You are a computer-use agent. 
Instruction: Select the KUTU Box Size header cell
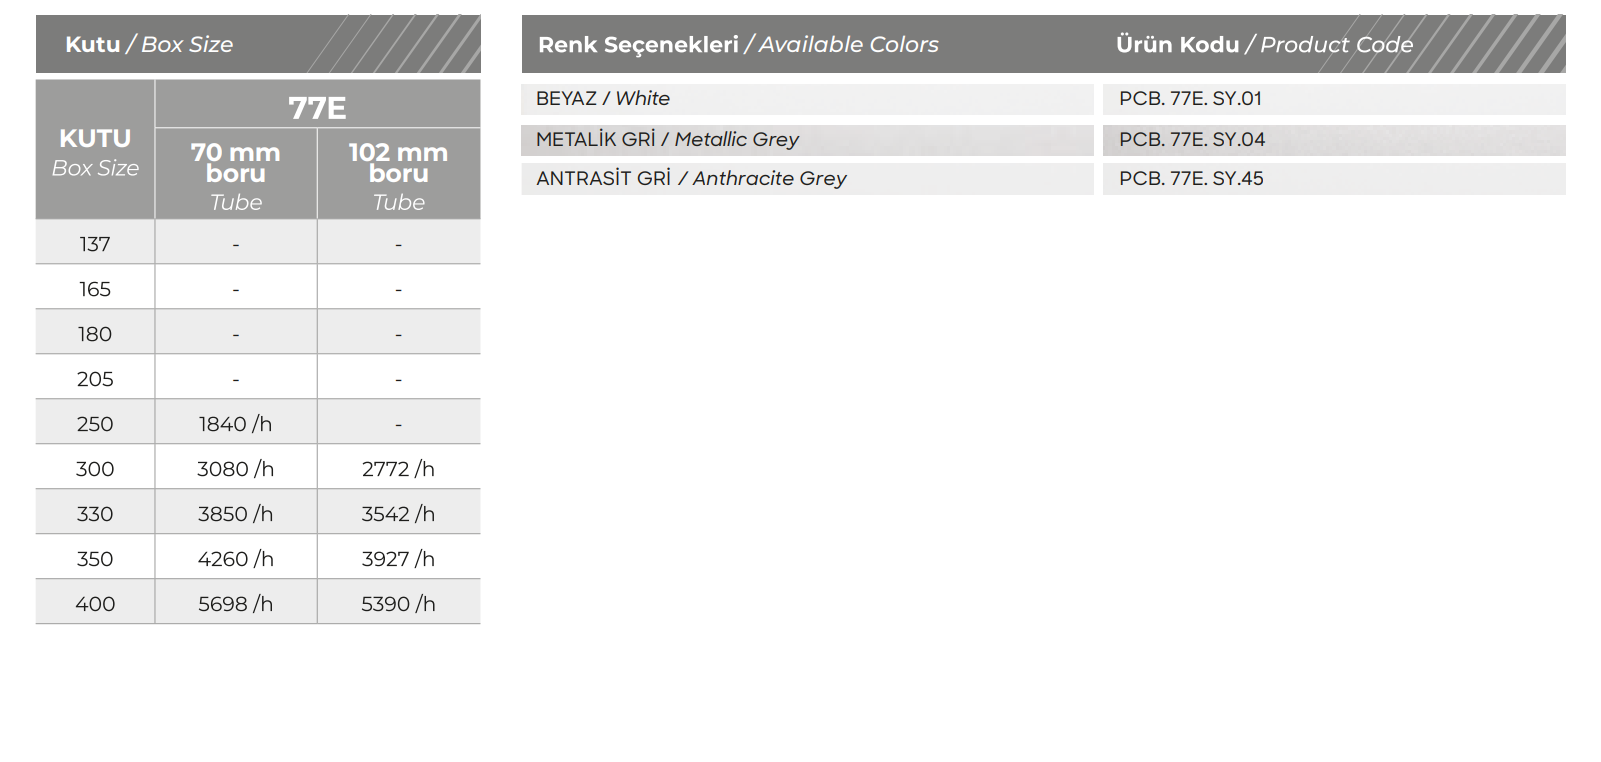click(x=95, y=152)
